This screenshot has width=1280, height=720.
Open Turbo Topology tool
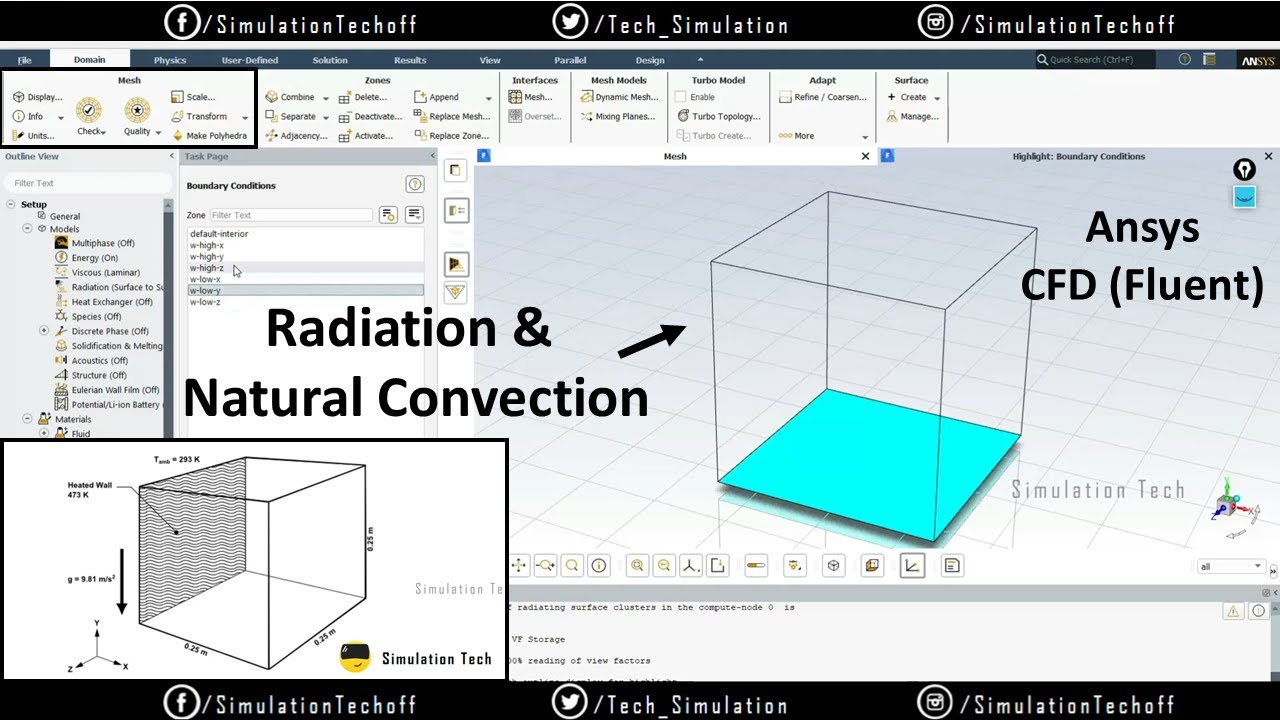[719, 116]
